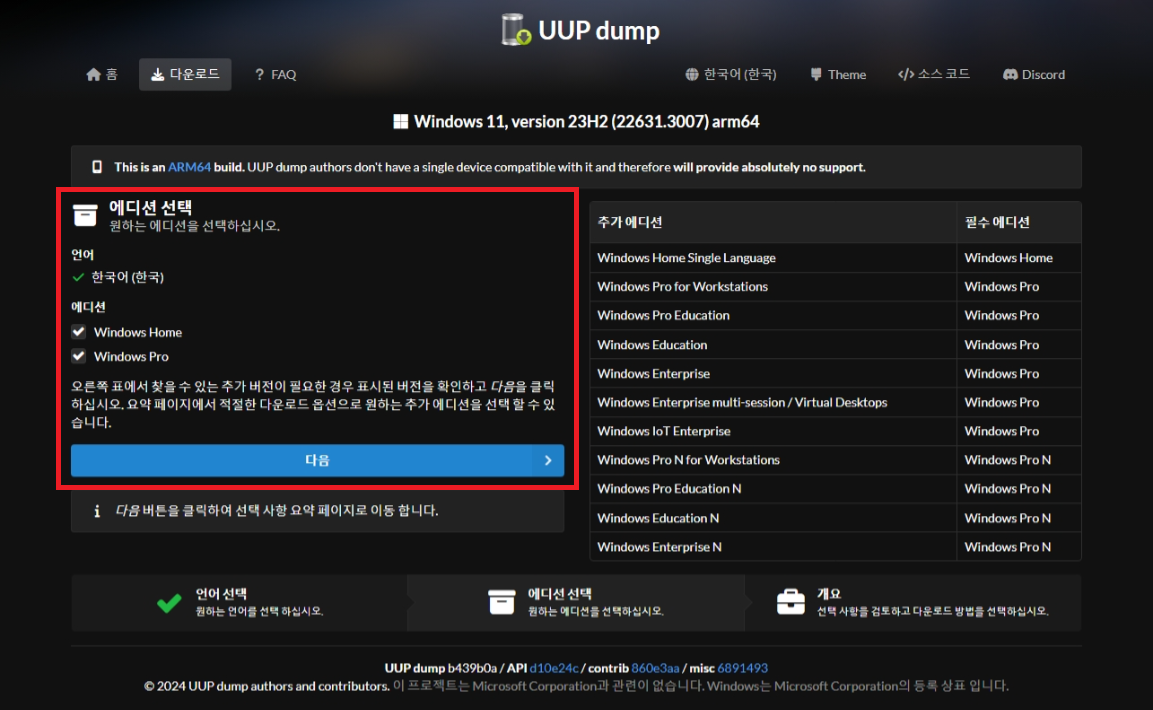Click the code brackets icon beside 소스 코드
Image resolution: width=1153 pixels, height=710 pixels.
906,74
